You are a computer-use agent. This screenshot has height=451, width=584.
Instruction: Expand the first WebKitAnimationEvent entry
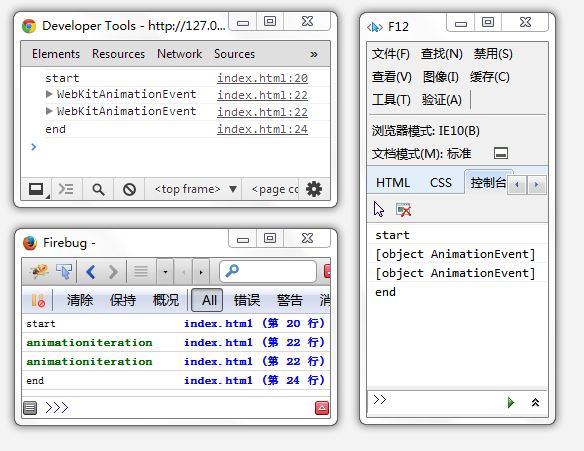point(49,94)
